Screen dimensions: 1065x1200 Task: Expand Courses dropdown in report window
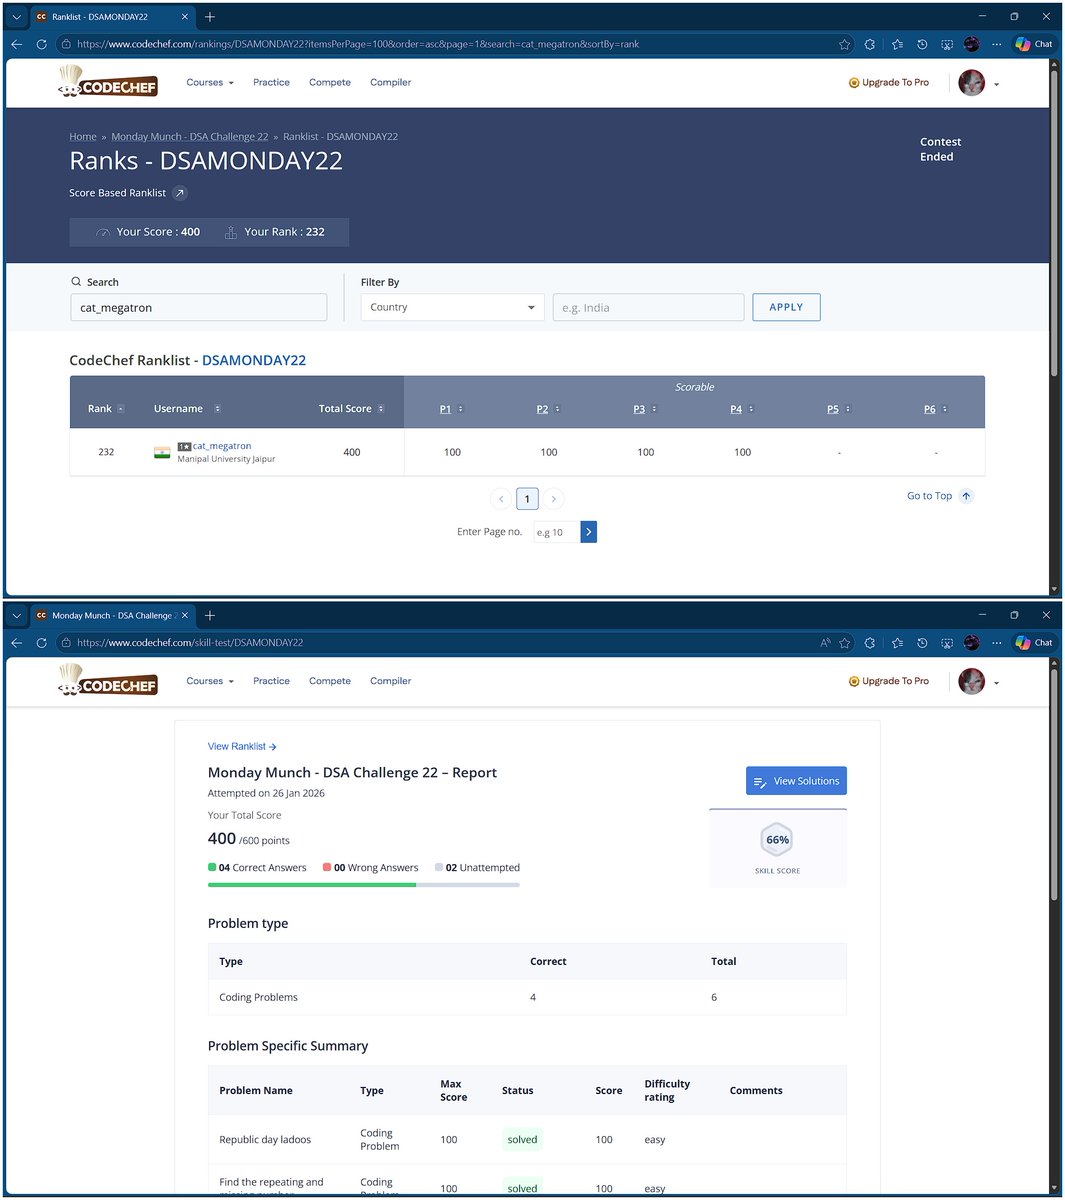pos(210,681)
